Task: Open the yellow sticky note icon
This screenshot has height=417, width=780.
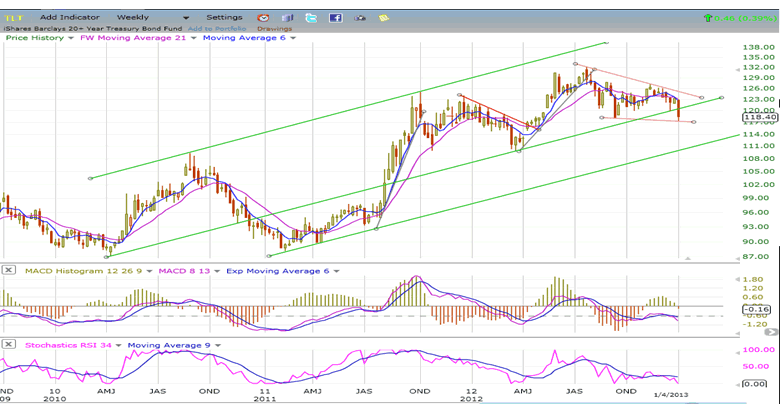Action: click(x=382, y=18)
